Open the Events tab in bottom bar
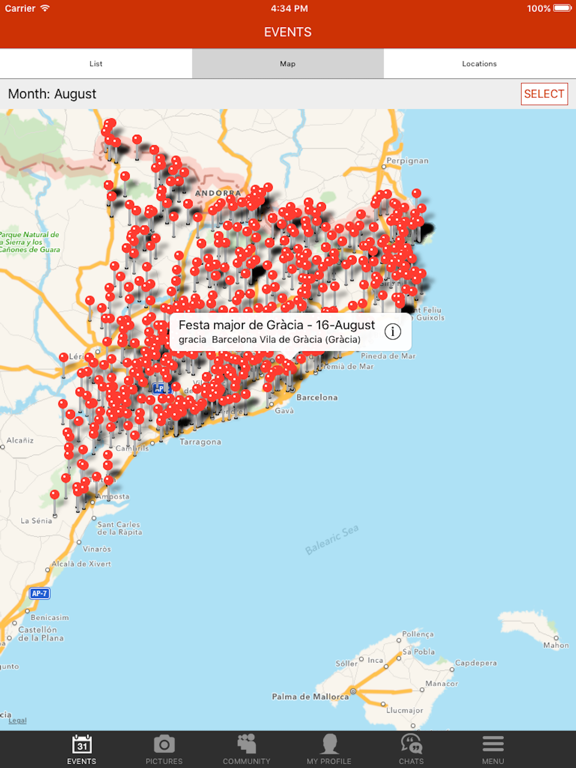Image resolution: width=576 pixels, height=768 pixels. (82, 749)
